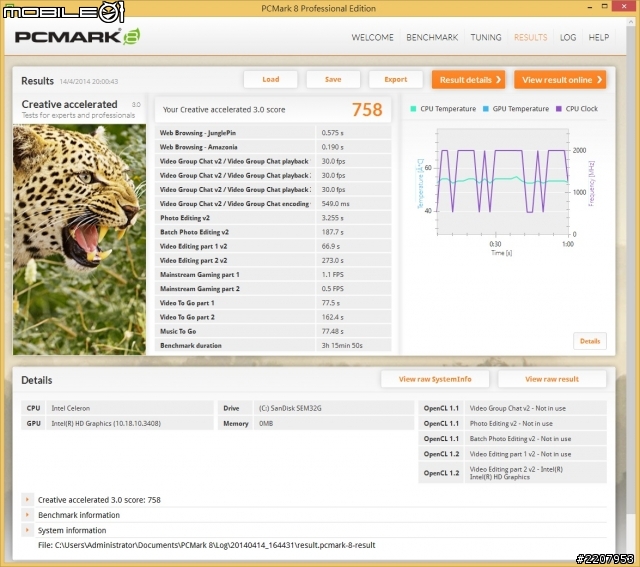Open the LOG tab
The height and width of the screenshot is (567, 640).
[x=568, y=38]
